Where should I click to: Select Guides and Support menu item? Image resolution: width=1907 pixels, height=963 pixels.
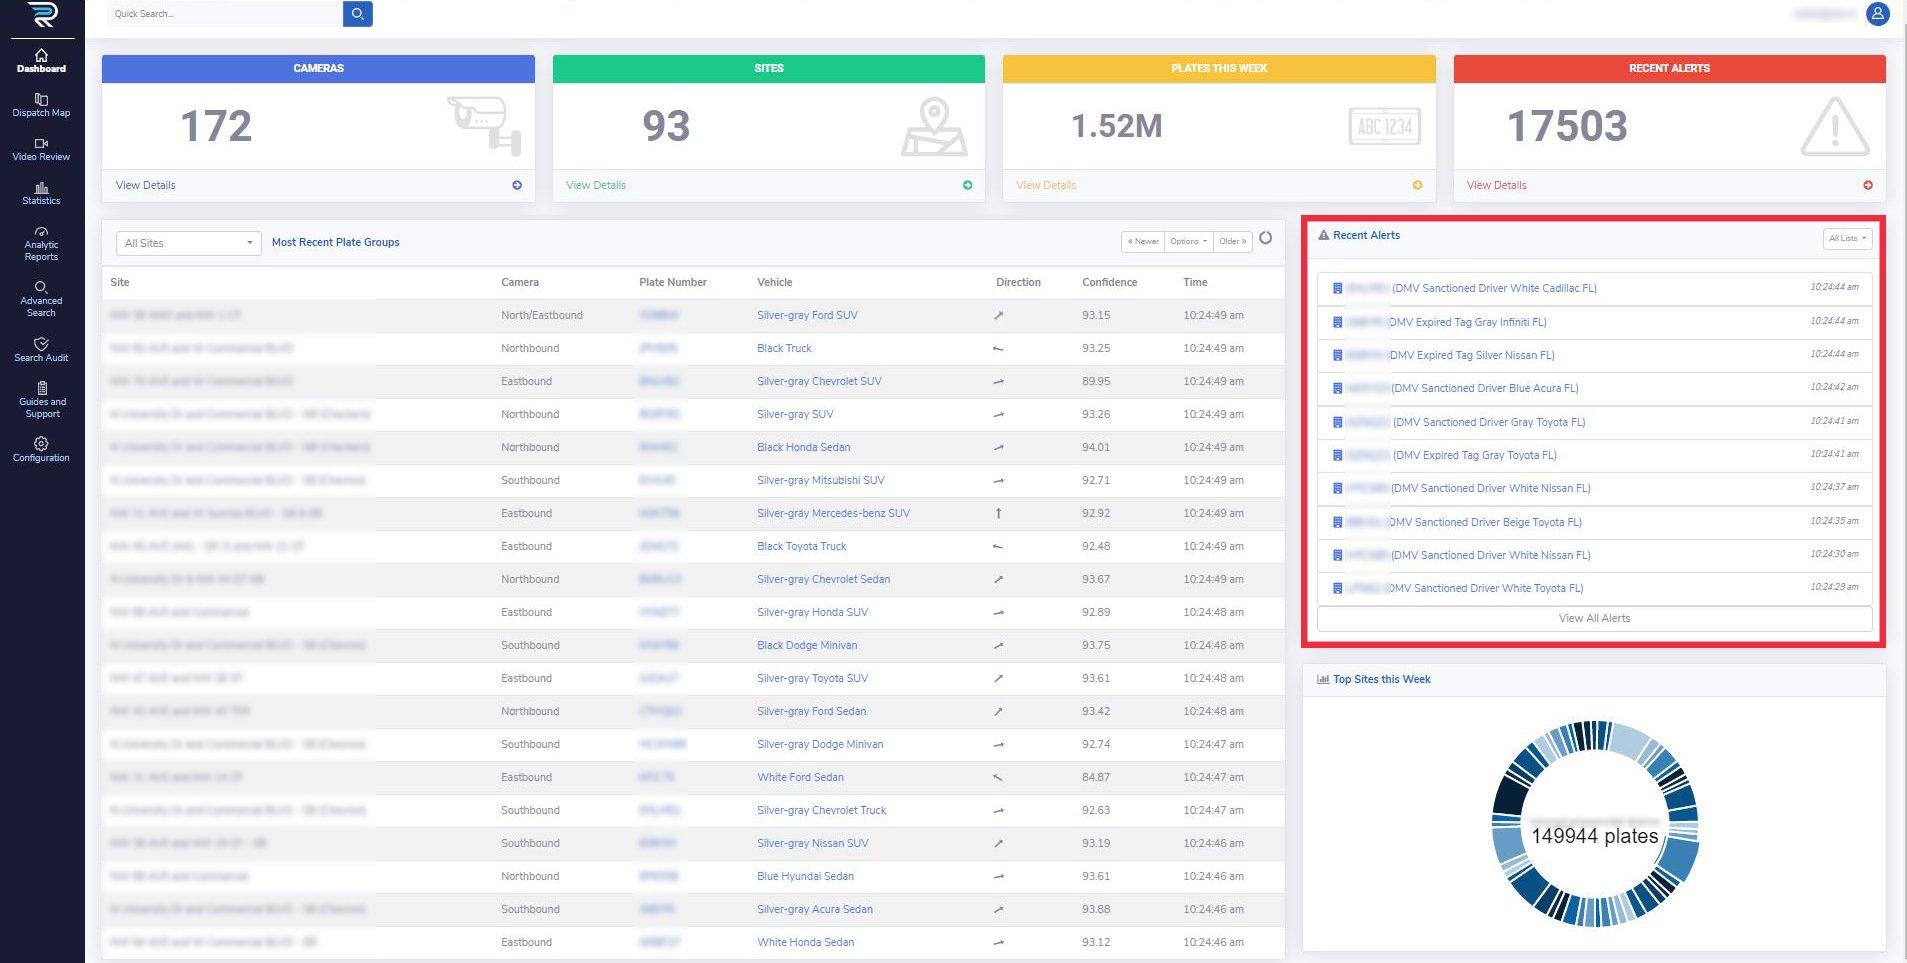(42, 400)
